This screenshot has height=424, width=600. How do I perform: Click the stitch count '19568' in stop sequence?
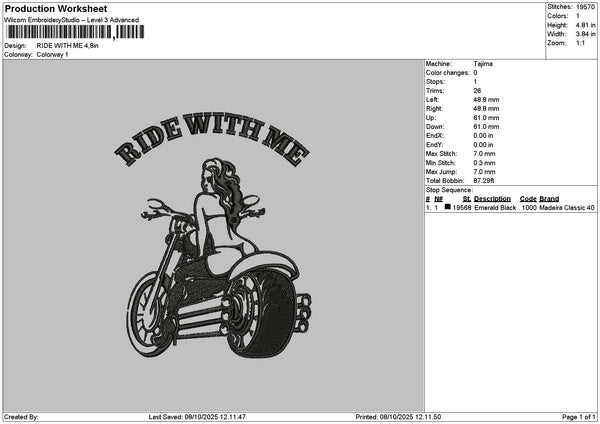[x=461, y=208]
